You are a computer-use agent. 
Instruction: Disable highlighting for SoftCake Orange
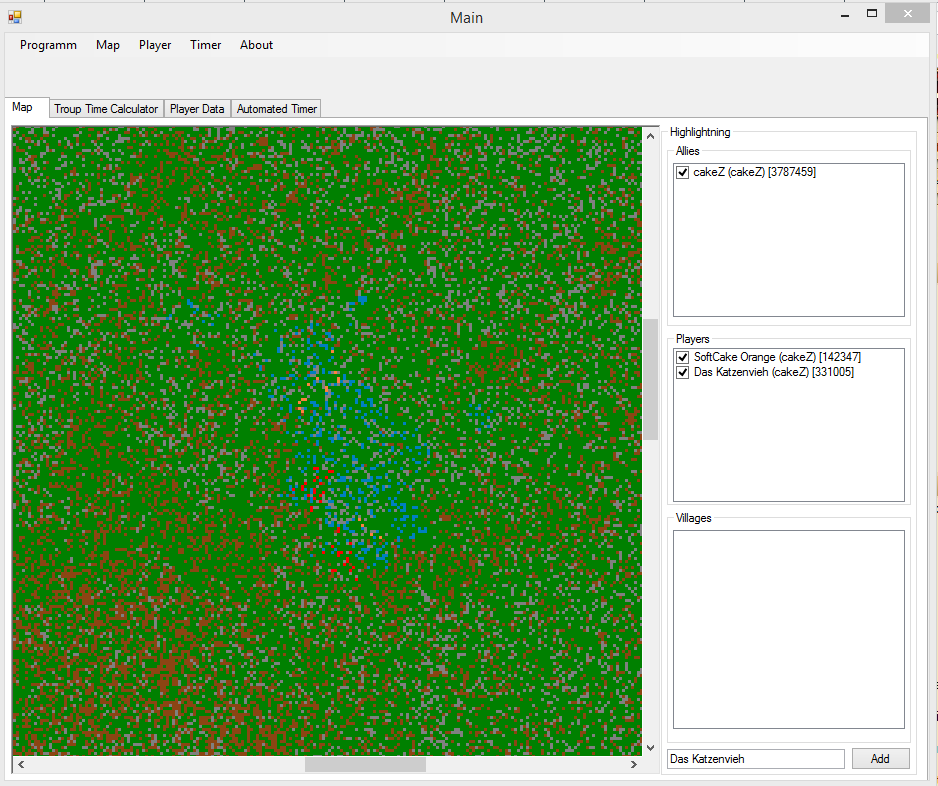point(681,357)
